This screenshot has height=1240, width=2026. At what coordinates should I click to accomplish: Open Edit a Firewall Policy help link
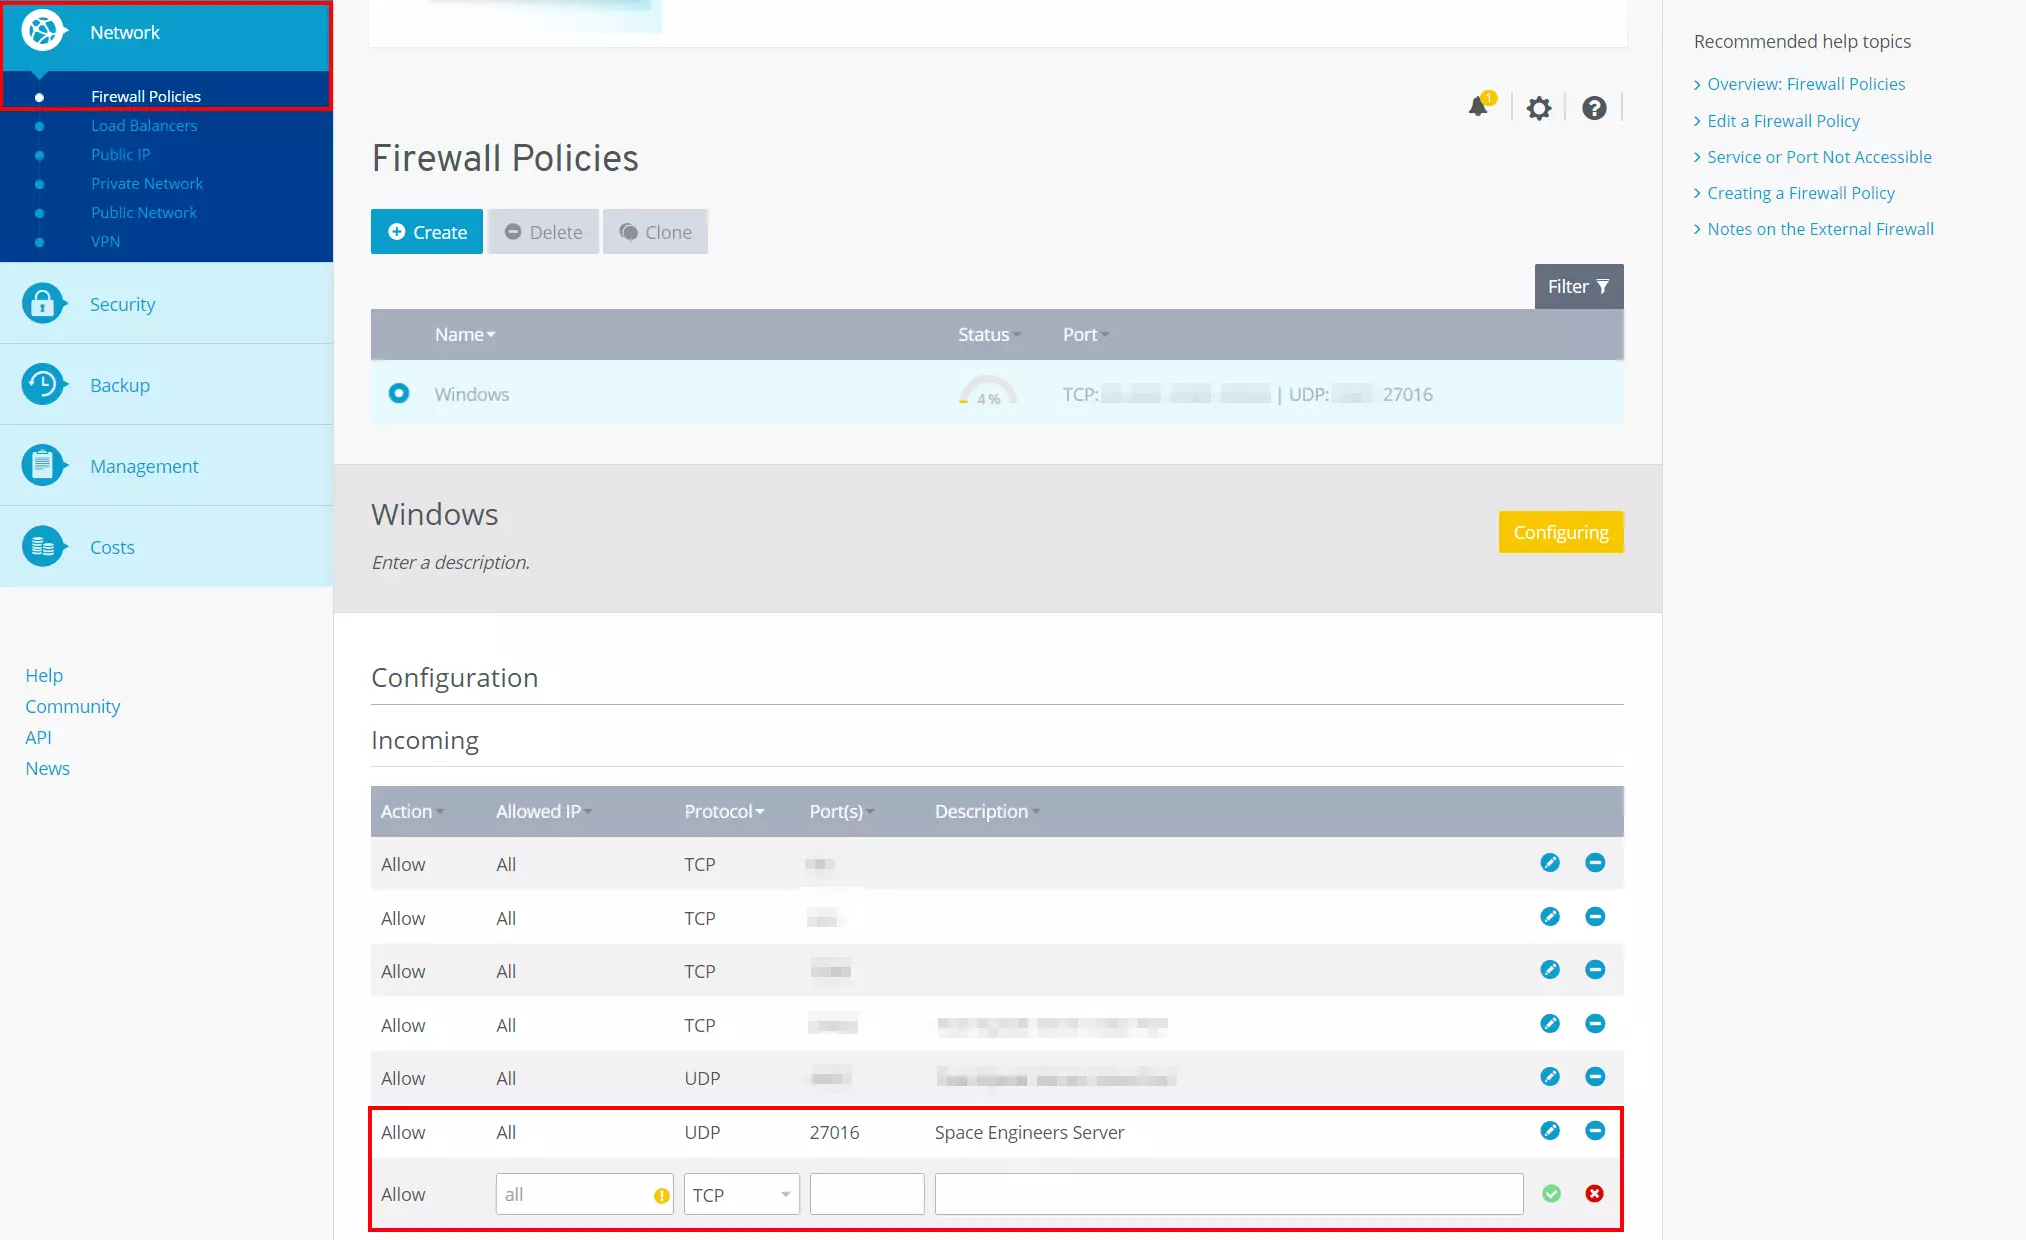(1783, 121)
